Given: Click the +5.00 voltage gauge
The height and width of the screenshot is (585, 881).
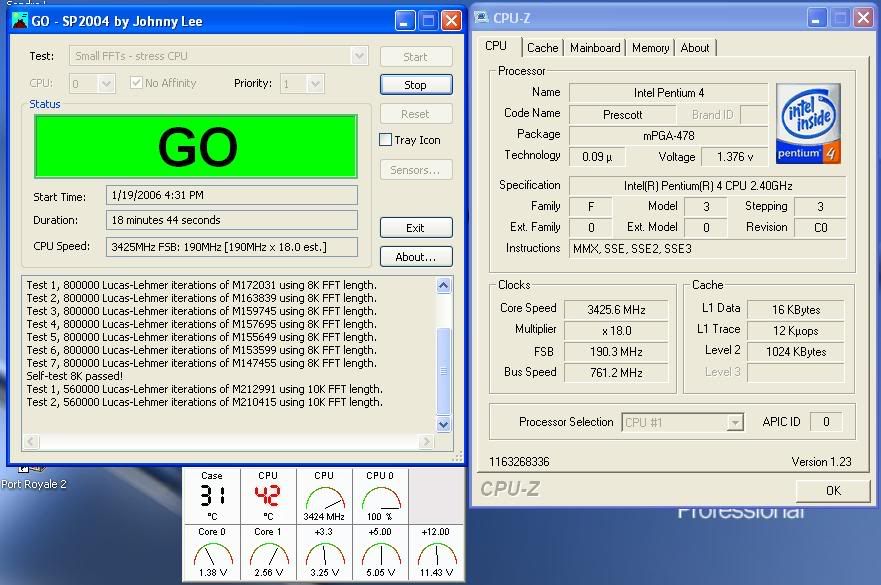Looking at the screenshot, I should click(x=380, y=553).
